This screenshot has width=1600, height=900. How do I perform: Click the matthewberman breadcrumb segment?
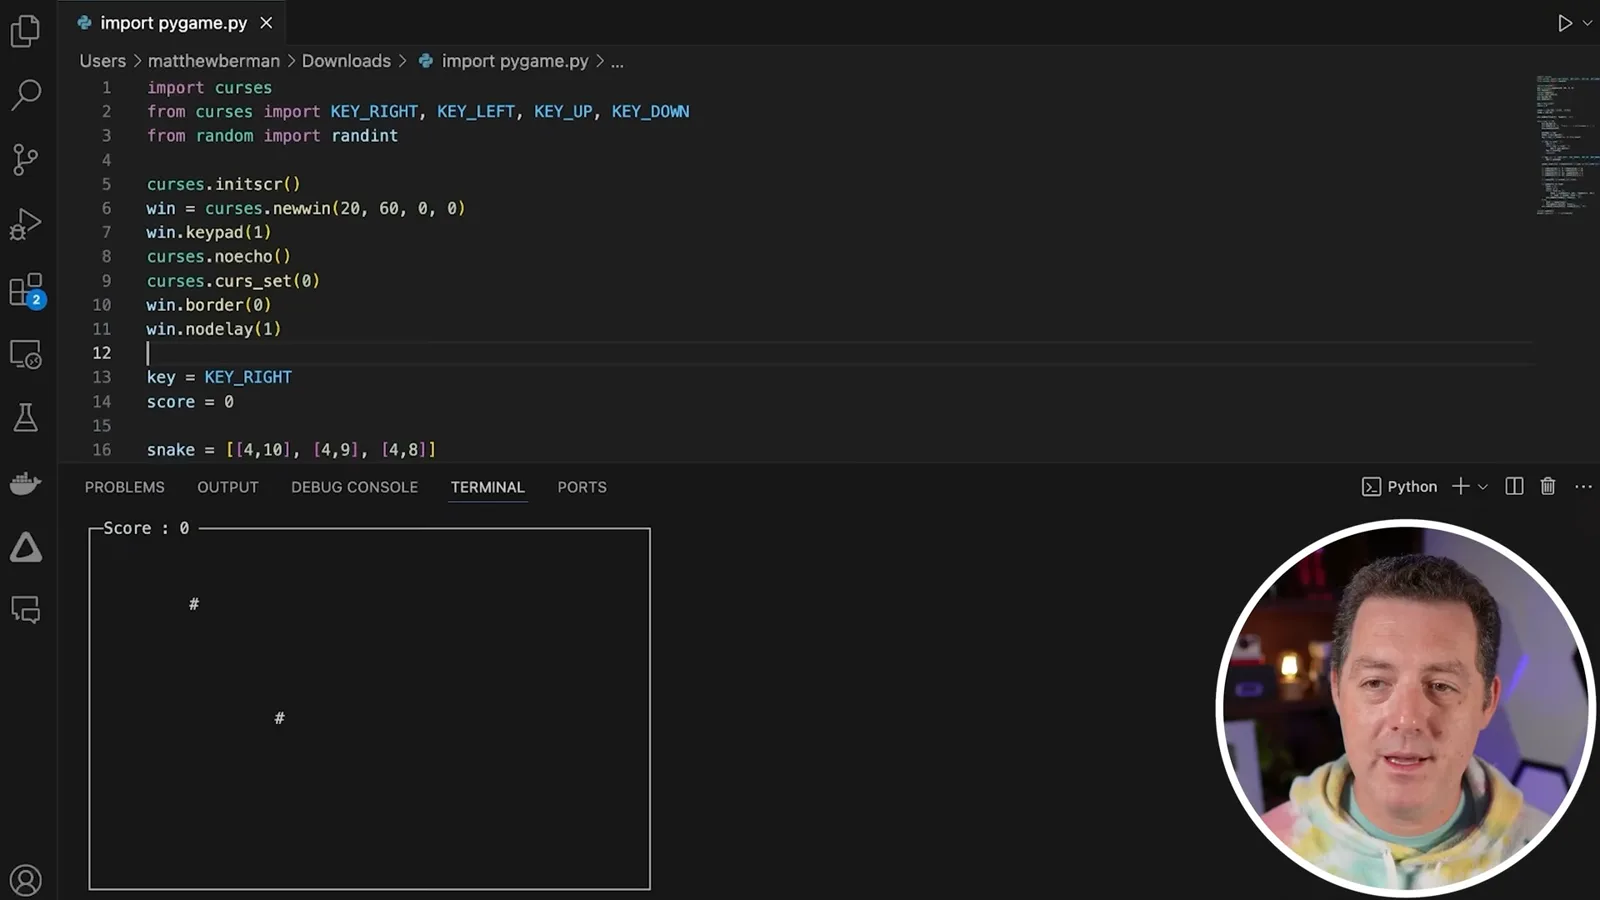(x=214, y=61)
